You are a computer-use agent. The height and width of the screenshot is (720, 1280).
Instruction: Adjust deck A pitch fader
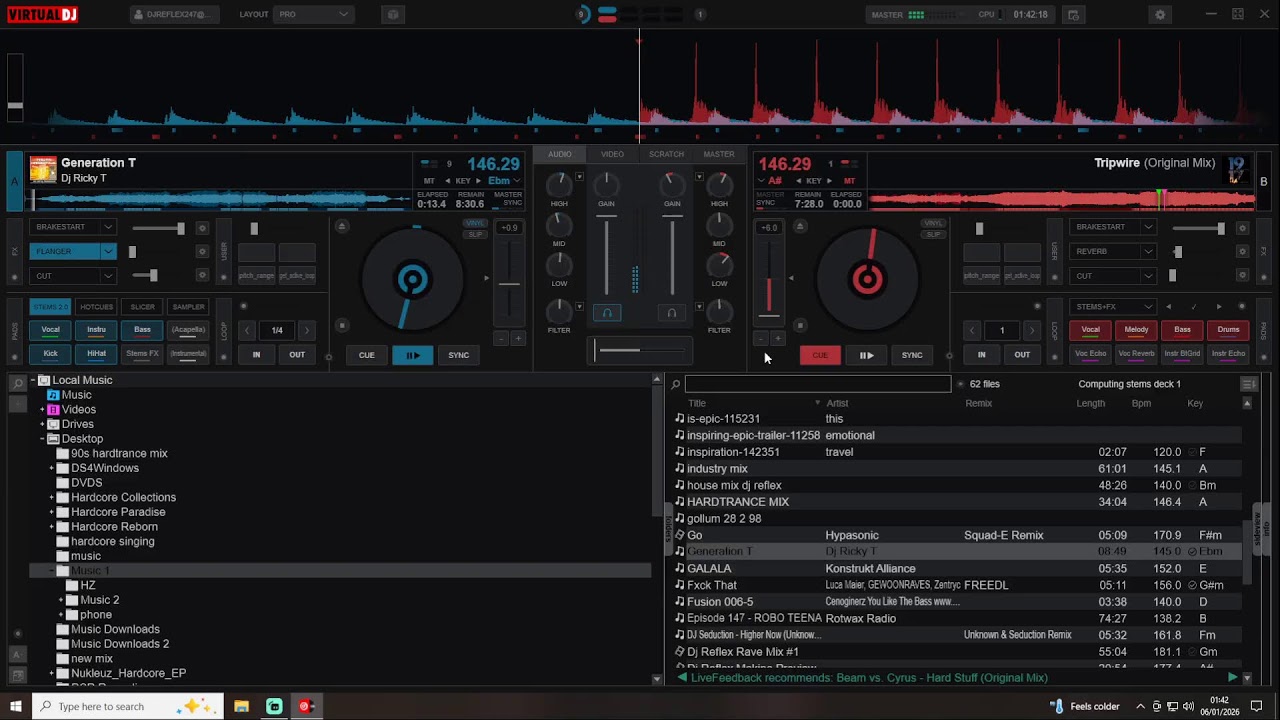[x=509, y=284]
